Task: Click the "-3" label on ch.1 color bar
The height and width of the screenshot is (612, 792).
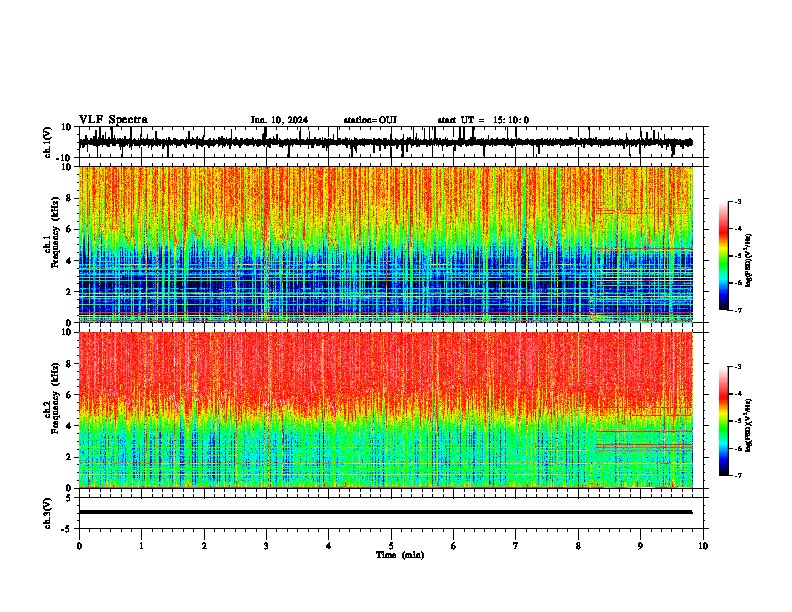Action: [x=738, y=202]
